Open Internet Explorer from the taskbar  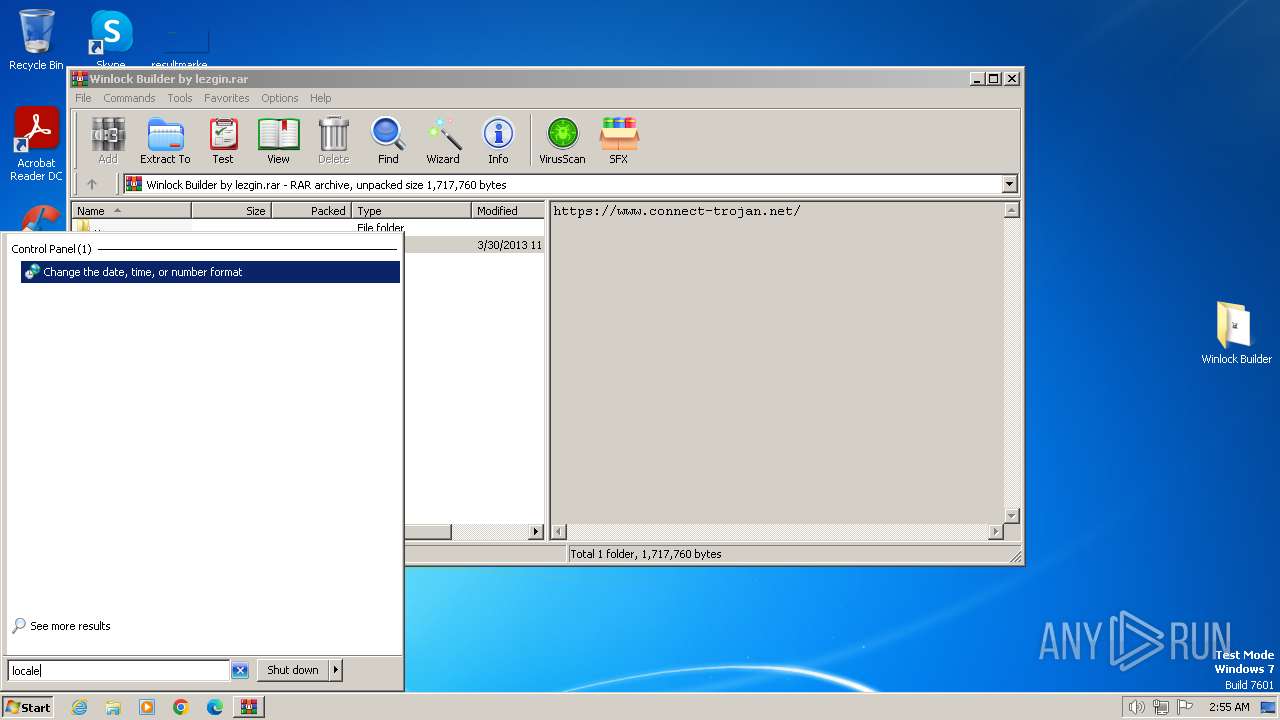[x=79, y=707]
